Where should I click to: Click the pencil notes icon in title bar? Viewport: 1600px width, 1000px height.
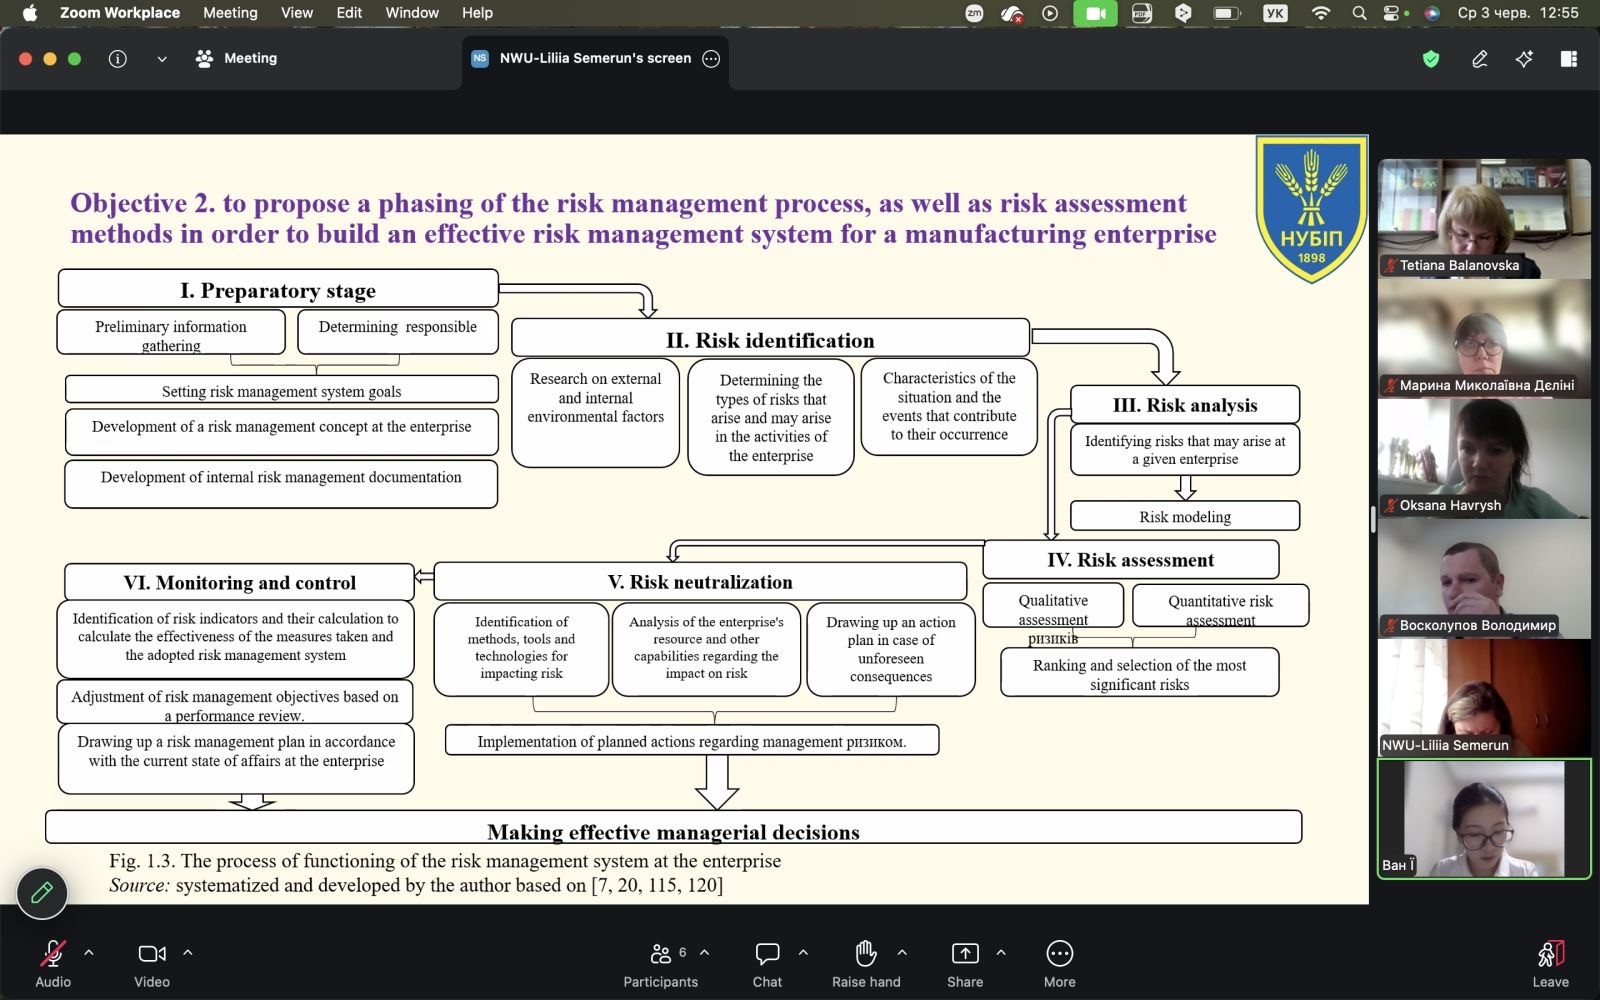coord(1480,59)
